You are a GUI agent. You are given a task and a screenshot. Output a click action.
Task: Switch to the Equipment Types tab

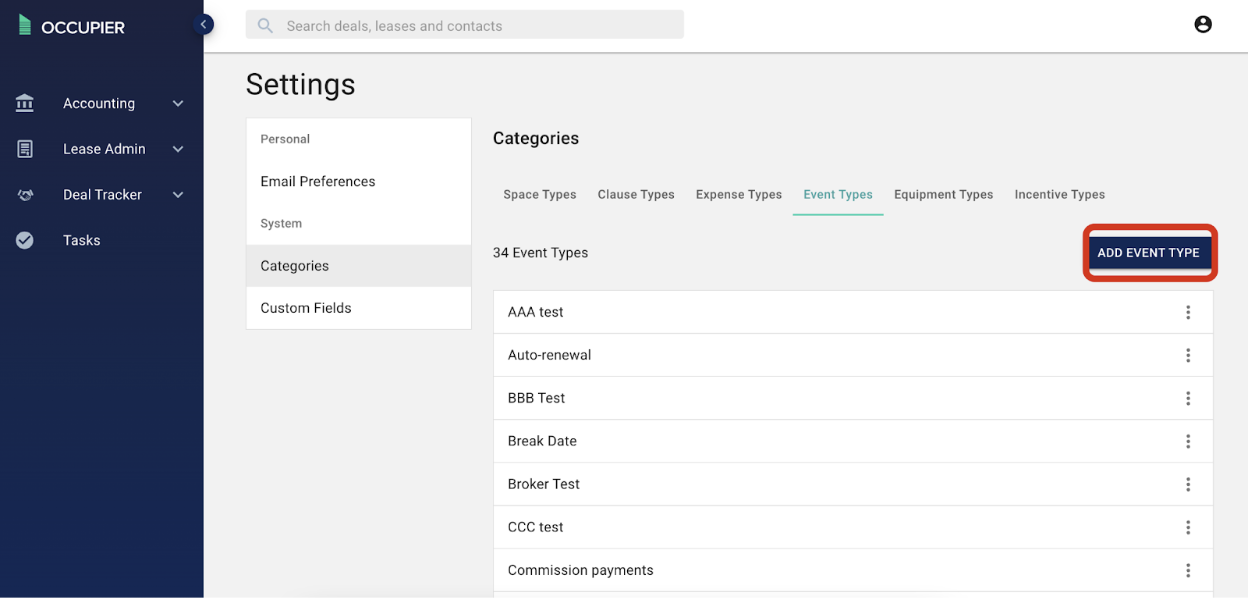click(x=943, y=194)
